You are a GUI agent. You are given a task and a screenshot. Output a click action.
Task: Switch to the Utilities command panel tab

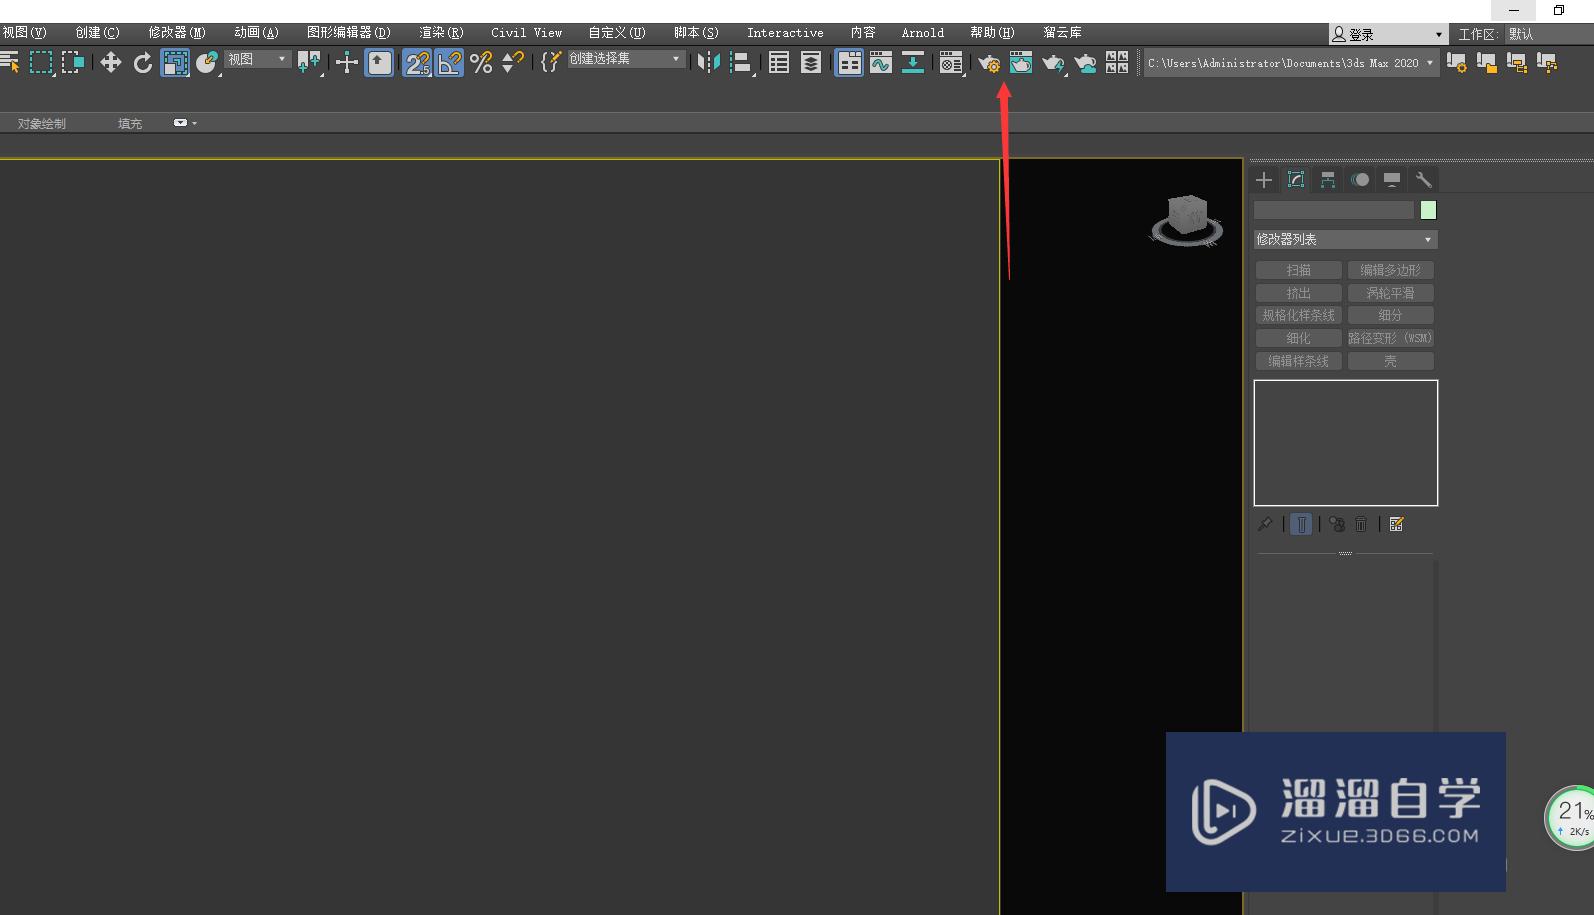(x=1424, y=180)
